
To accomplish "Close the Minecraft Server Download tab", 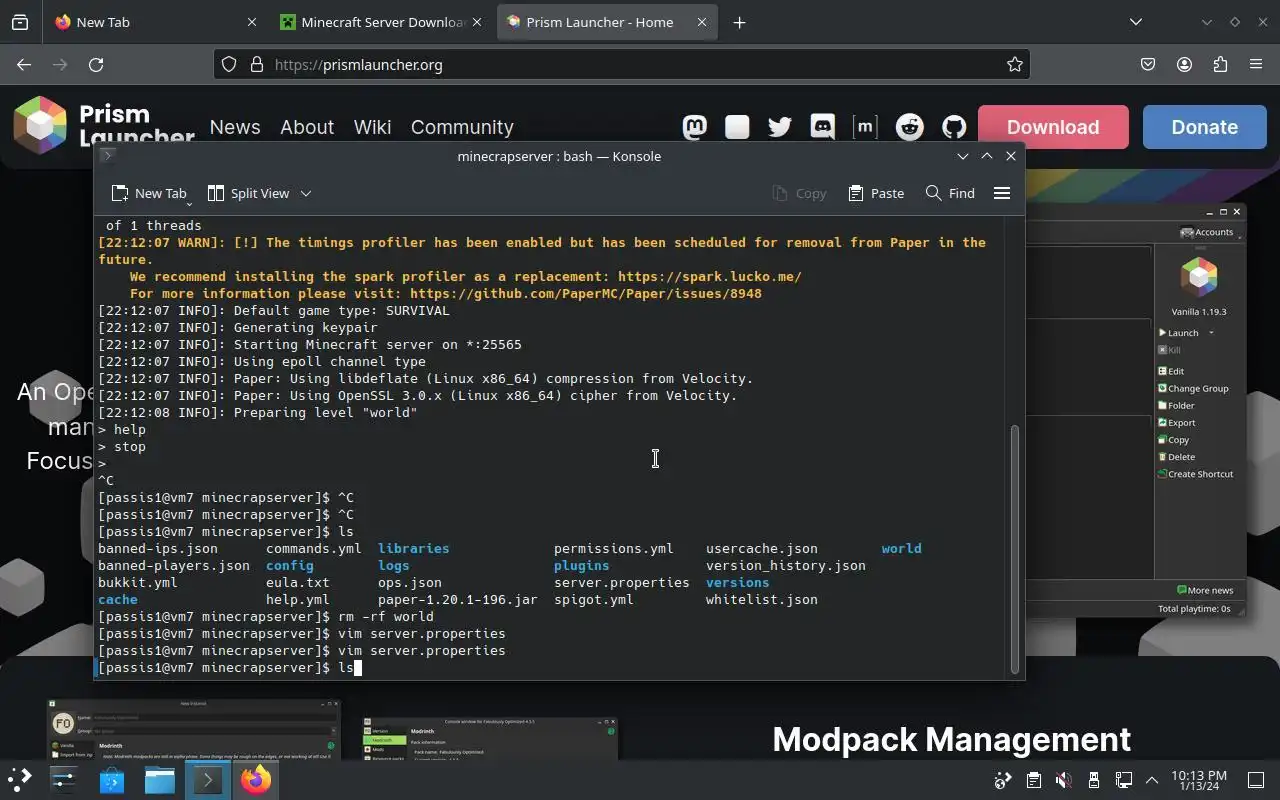I will pyautogui.click(x=476, y=22).
